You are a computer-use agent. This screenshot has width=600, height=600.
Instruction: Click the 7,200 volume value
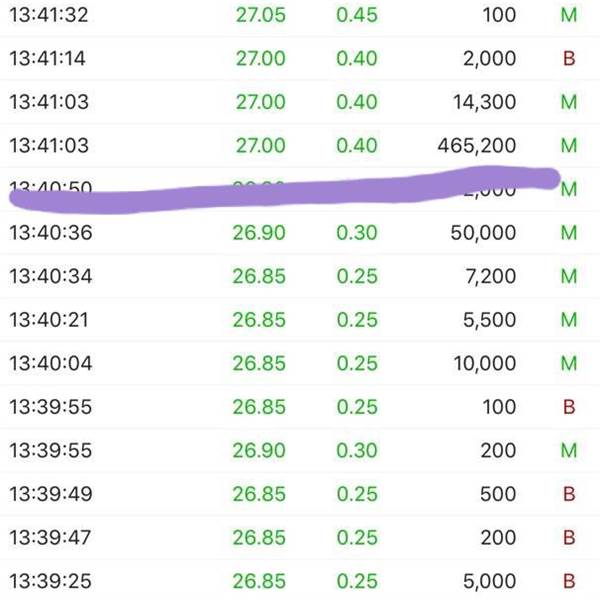[491, 276]
